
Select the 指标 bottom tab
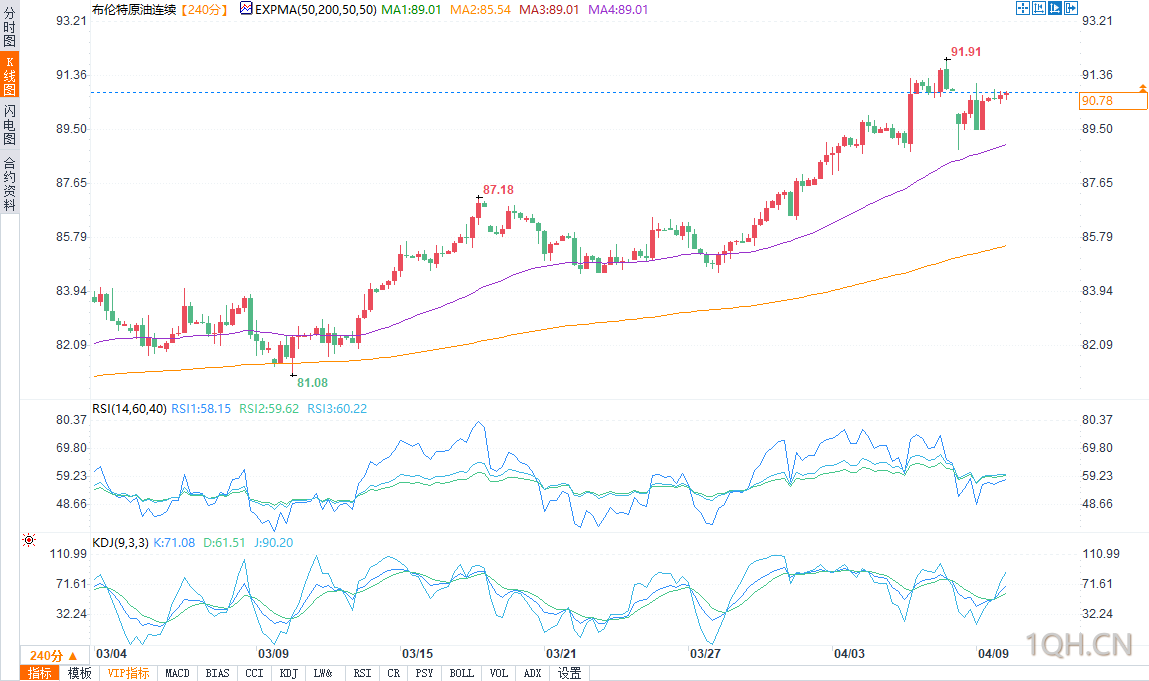pyautogui.click(x=40, y=673)
